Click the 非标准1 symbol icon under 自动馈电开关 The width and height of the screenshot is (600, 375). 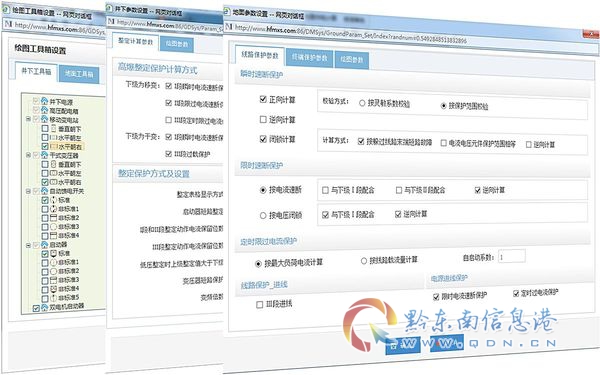[54, 209]
